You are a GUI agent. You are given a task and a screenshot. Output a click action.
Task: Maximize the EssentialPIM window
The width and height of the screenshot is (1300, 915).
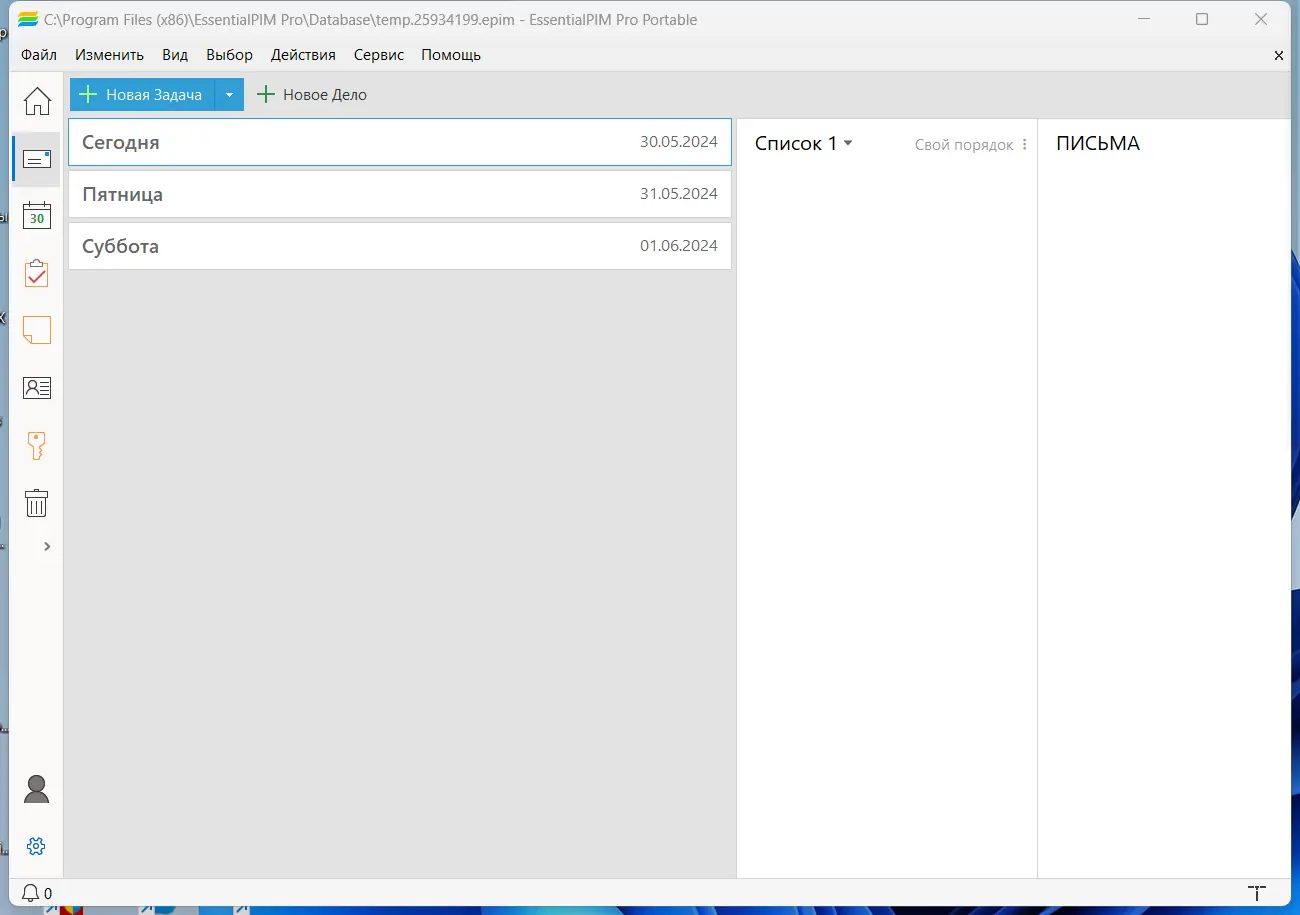pyautogui.click(x=1202, y=20)
